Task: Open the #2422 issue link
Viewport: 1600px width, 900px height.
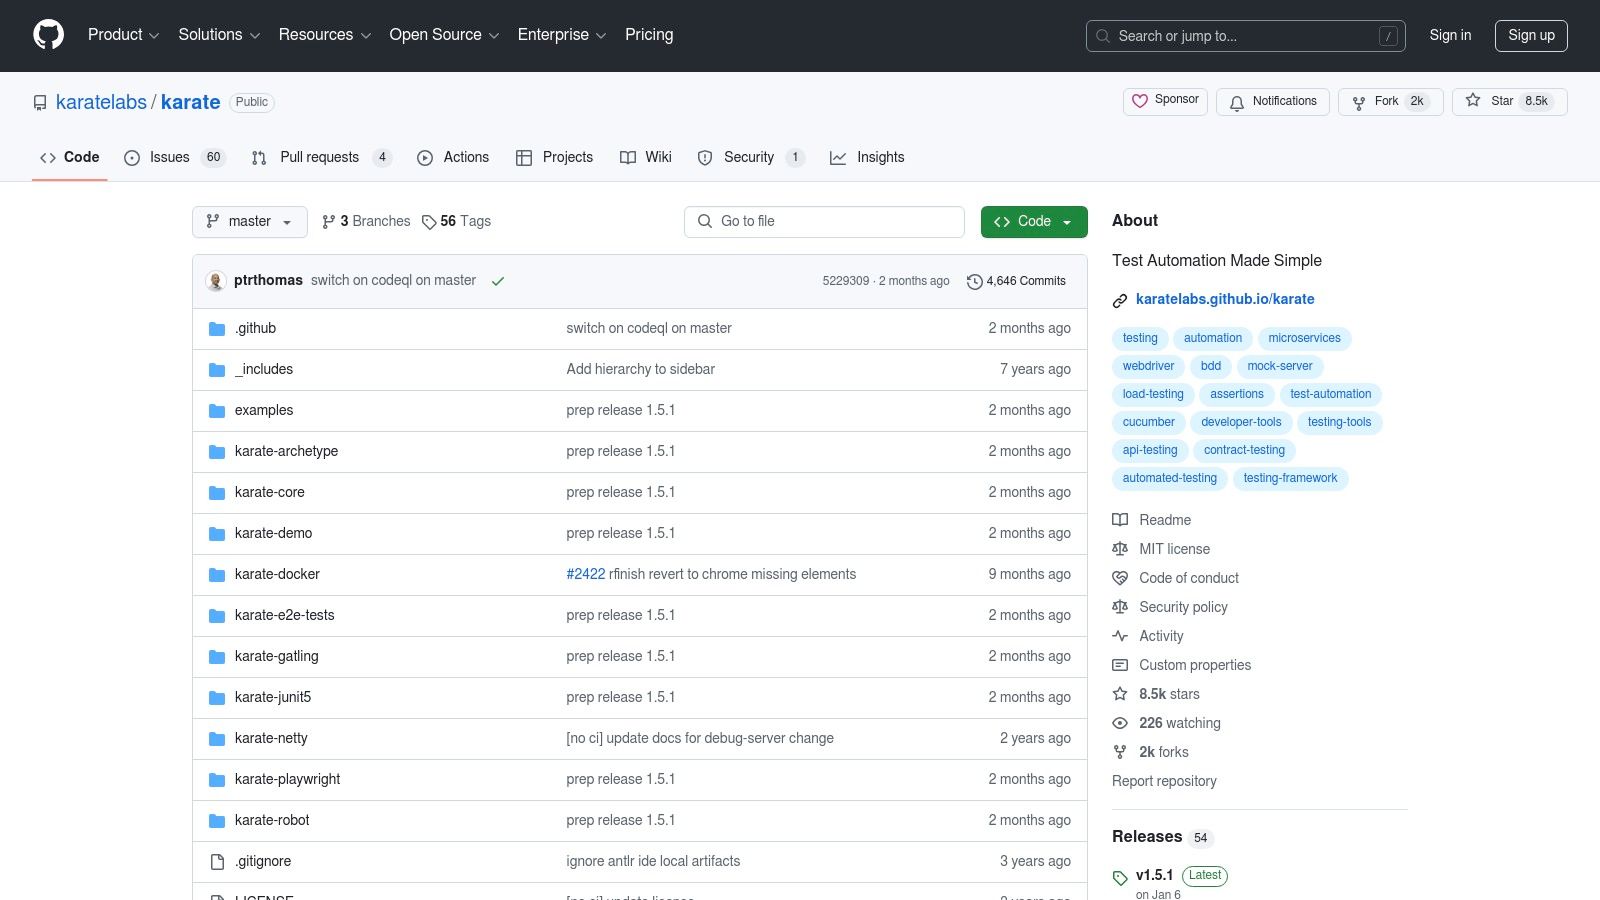Action: pyautogui.click(x=586, y=575)
